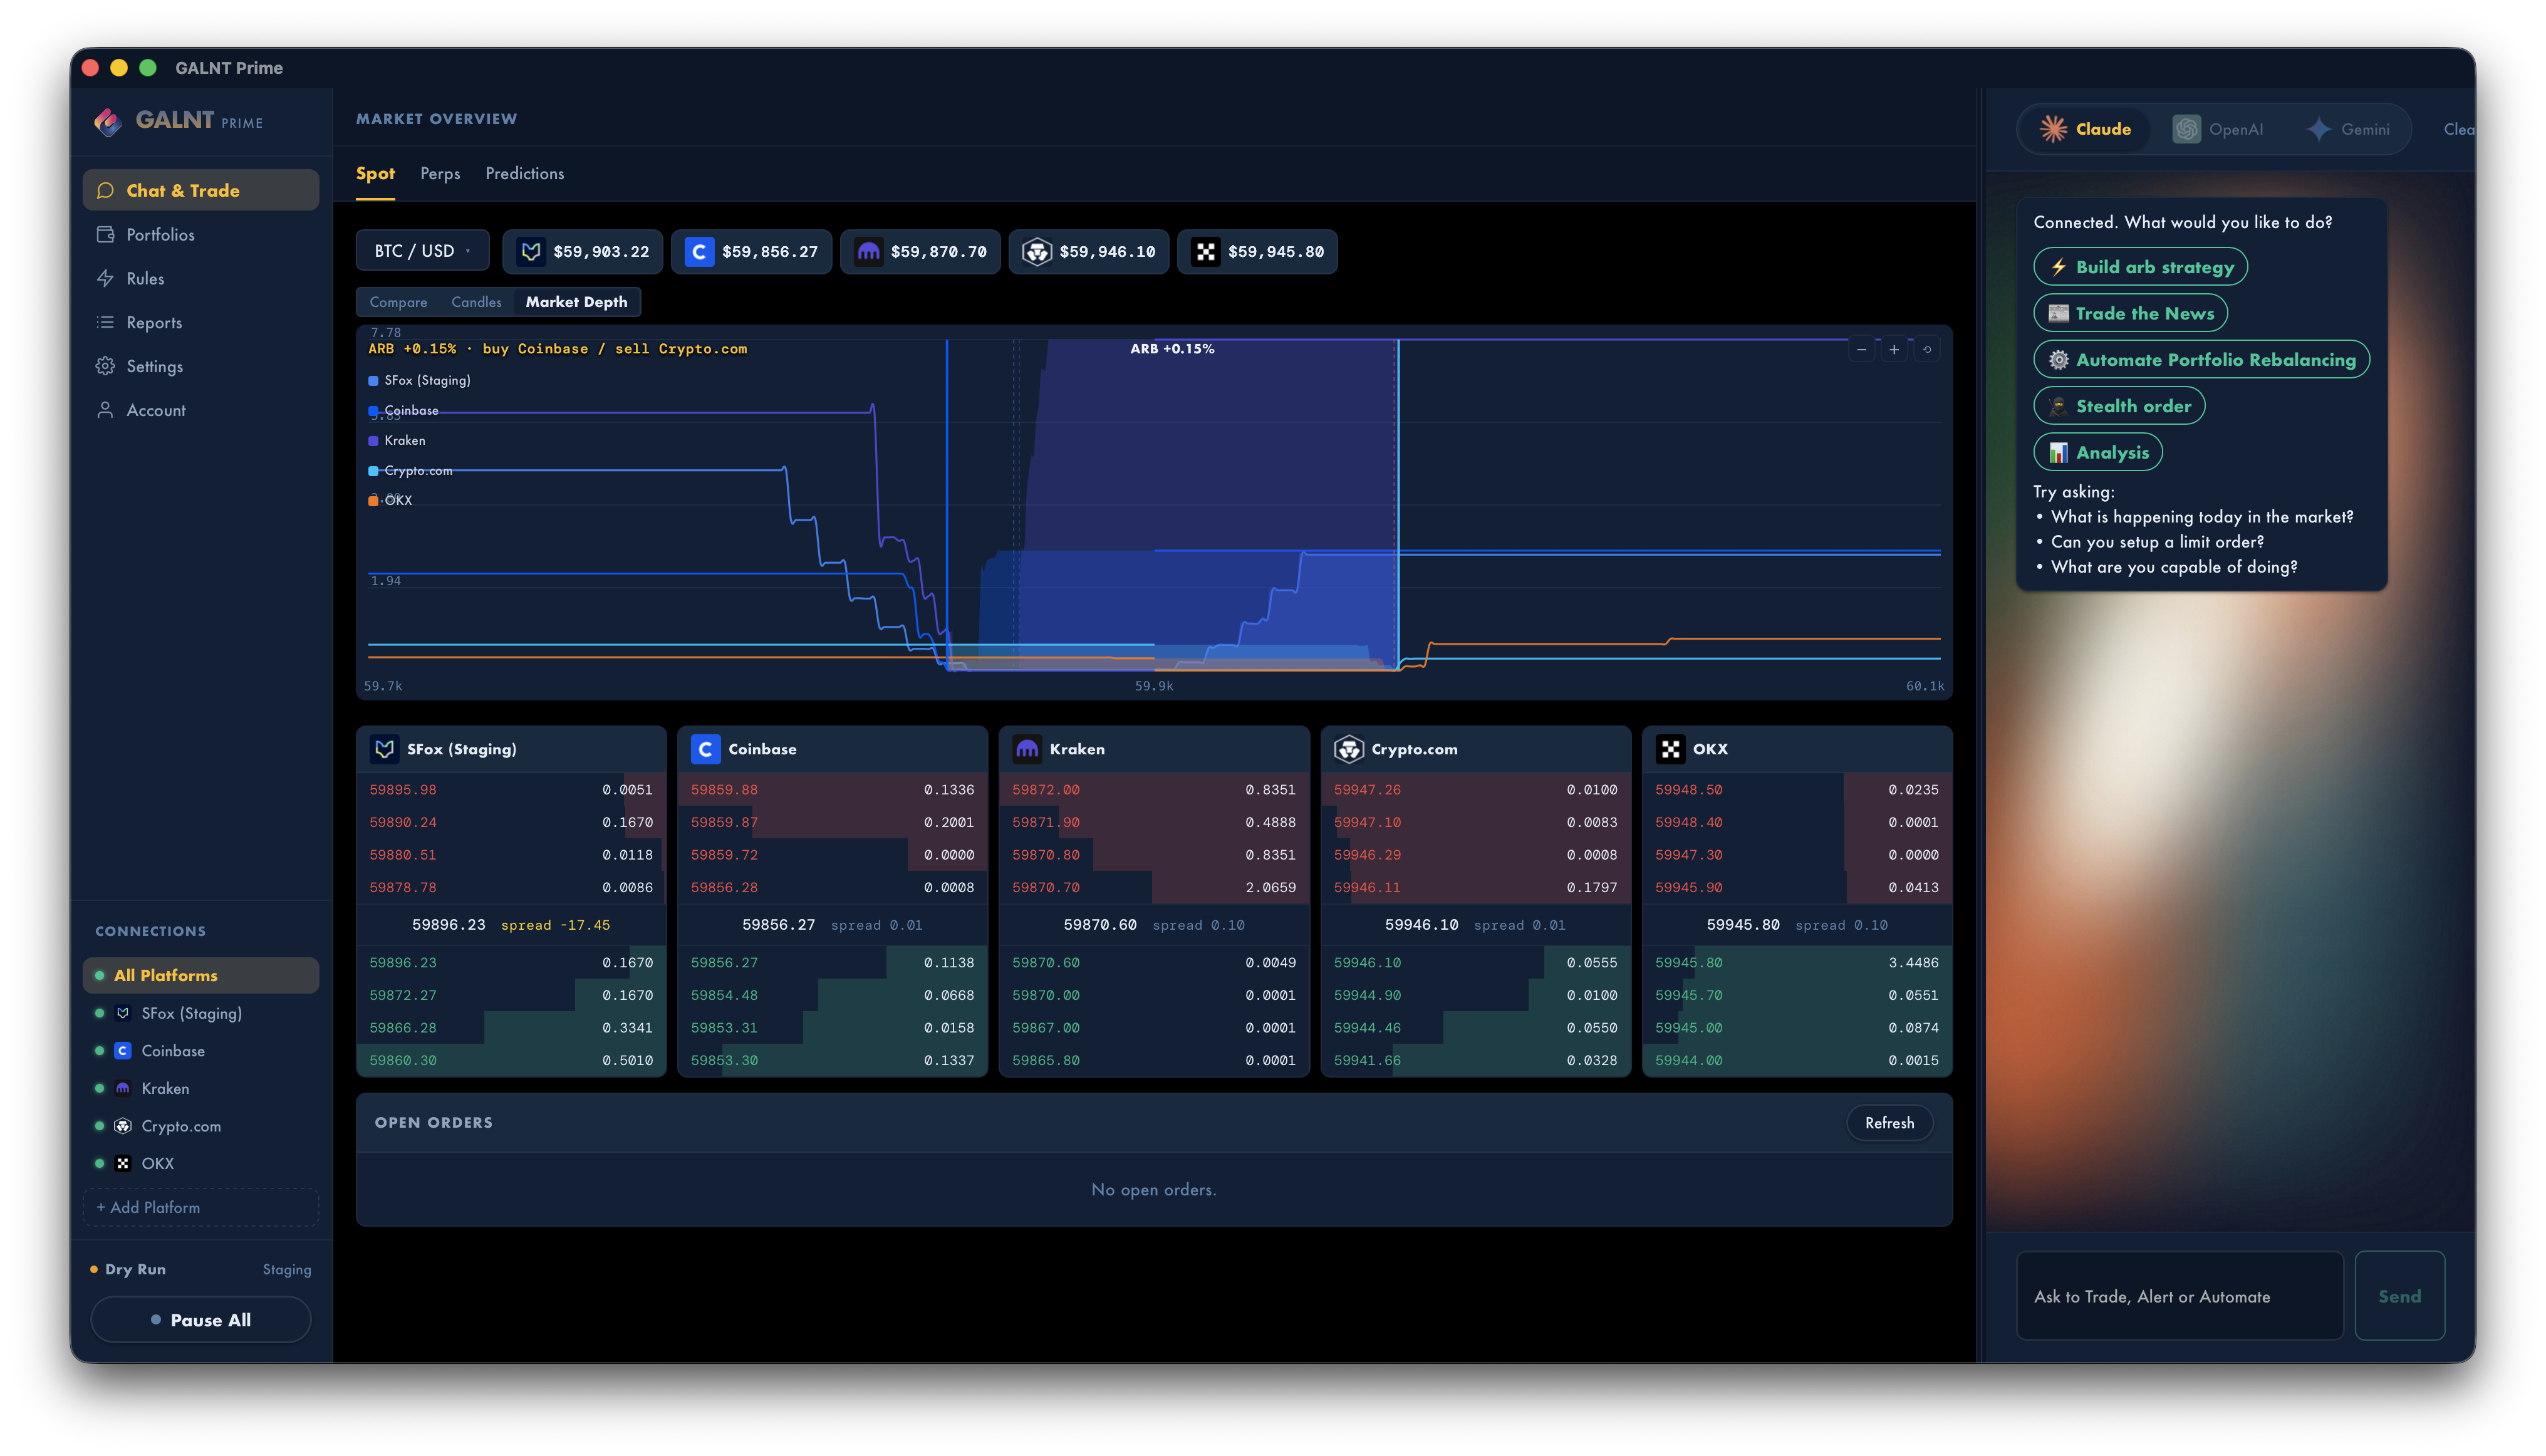Click the Kraken icon in the Connections list
The image size is (2546, 1456).
123,1088
